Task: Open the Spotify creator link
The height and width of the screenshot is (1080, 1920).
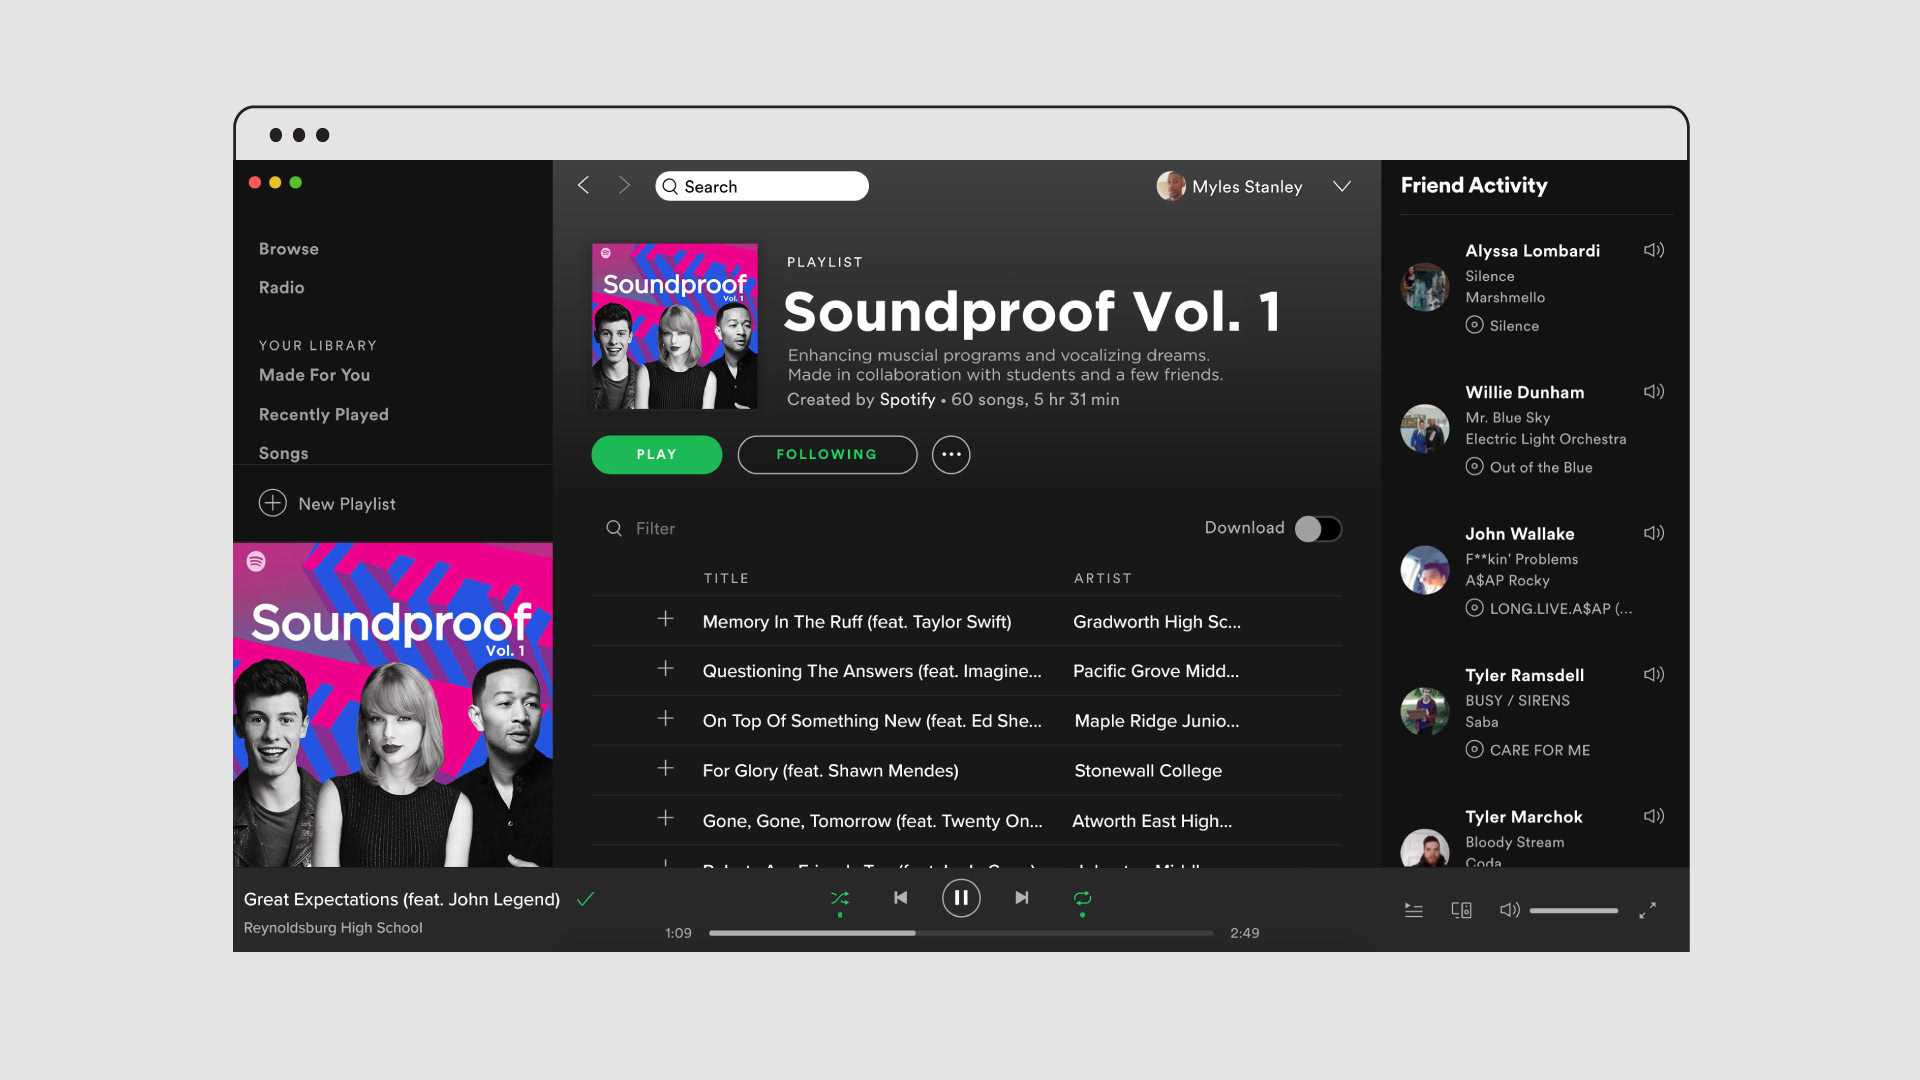Action: coord(907,399)
